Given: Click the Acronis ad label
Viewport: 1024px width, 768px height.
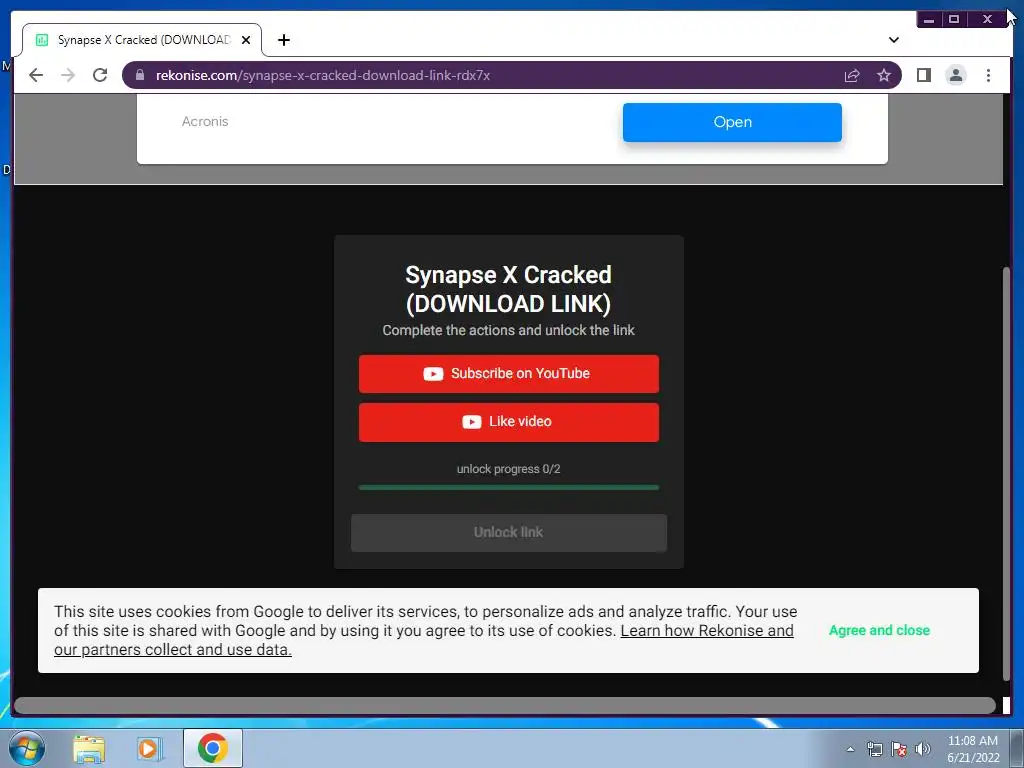Looking at the screenshot, I should 205,121.
